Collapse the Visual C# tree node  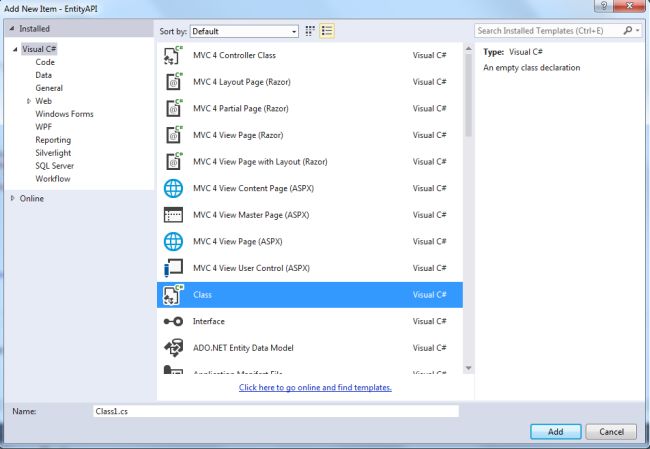(x=15, y=49)
